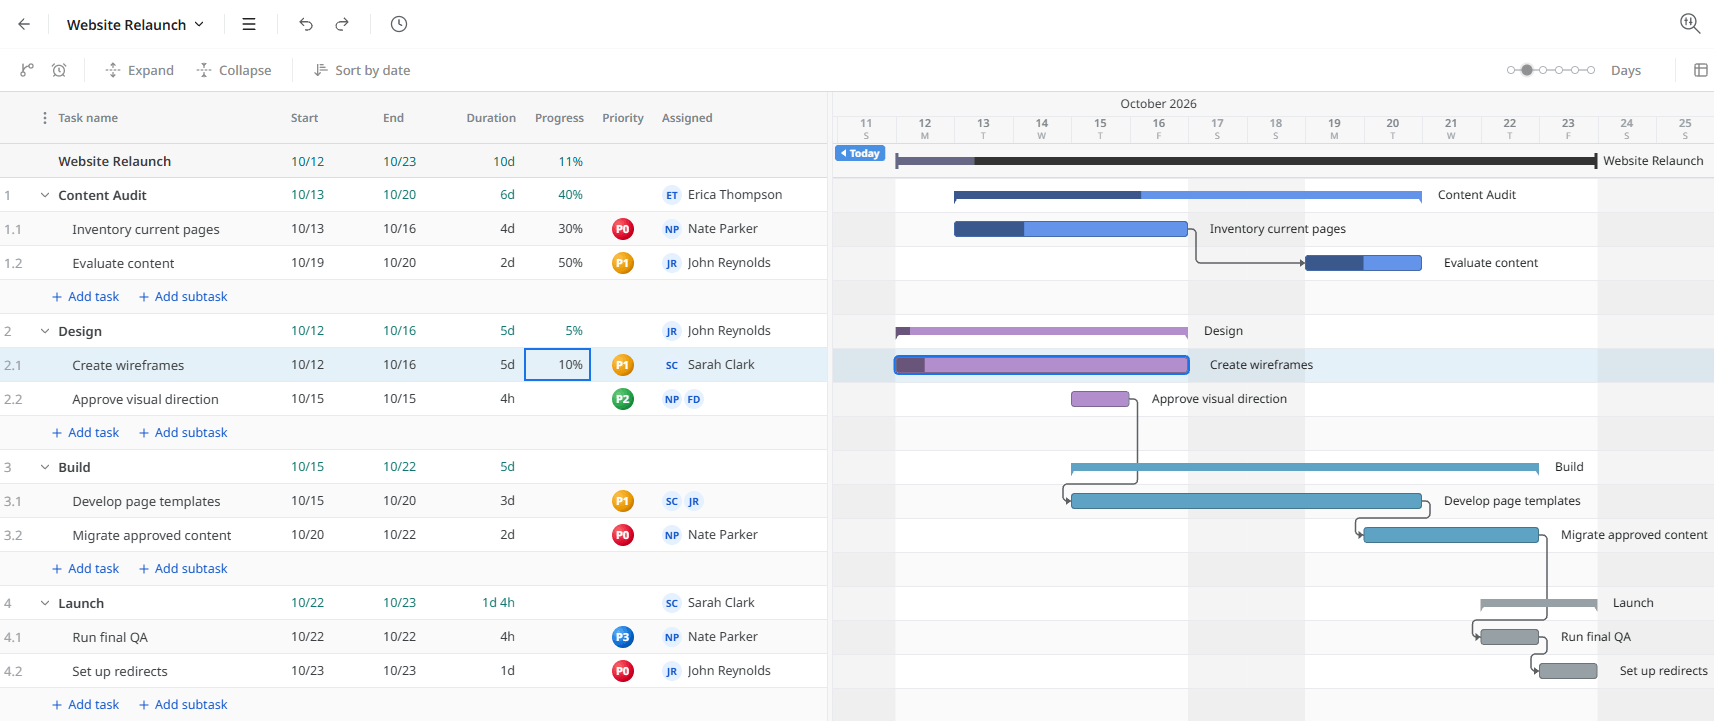Click the ET avatar for Erica Thompson
This screenshot has width=1714, height=721.
tap(672, 195)
